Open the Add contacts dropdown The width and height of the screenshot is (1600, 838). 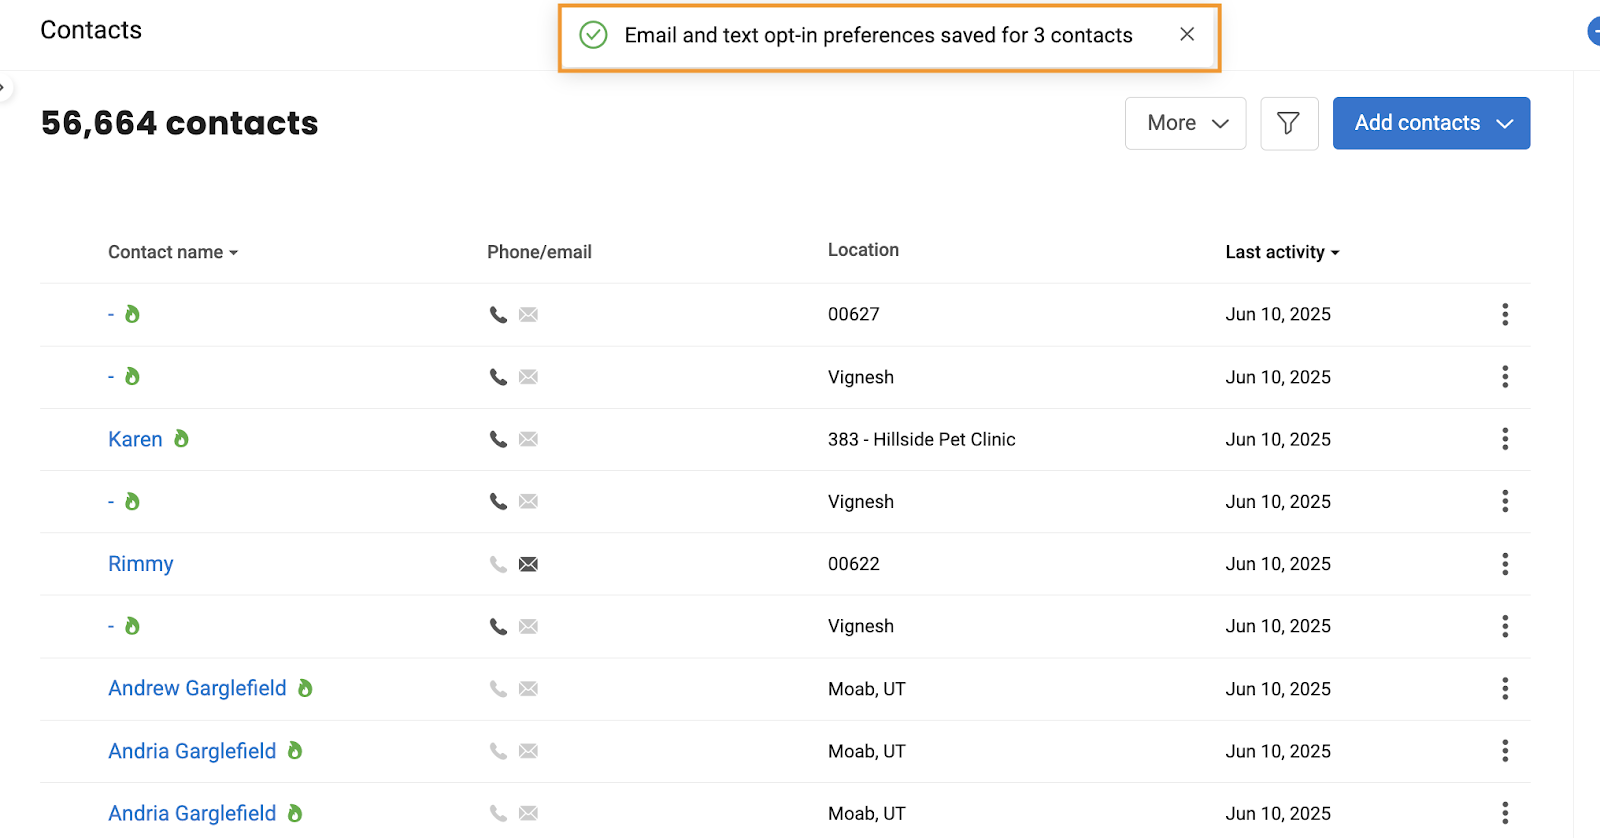pos(1431,123)
